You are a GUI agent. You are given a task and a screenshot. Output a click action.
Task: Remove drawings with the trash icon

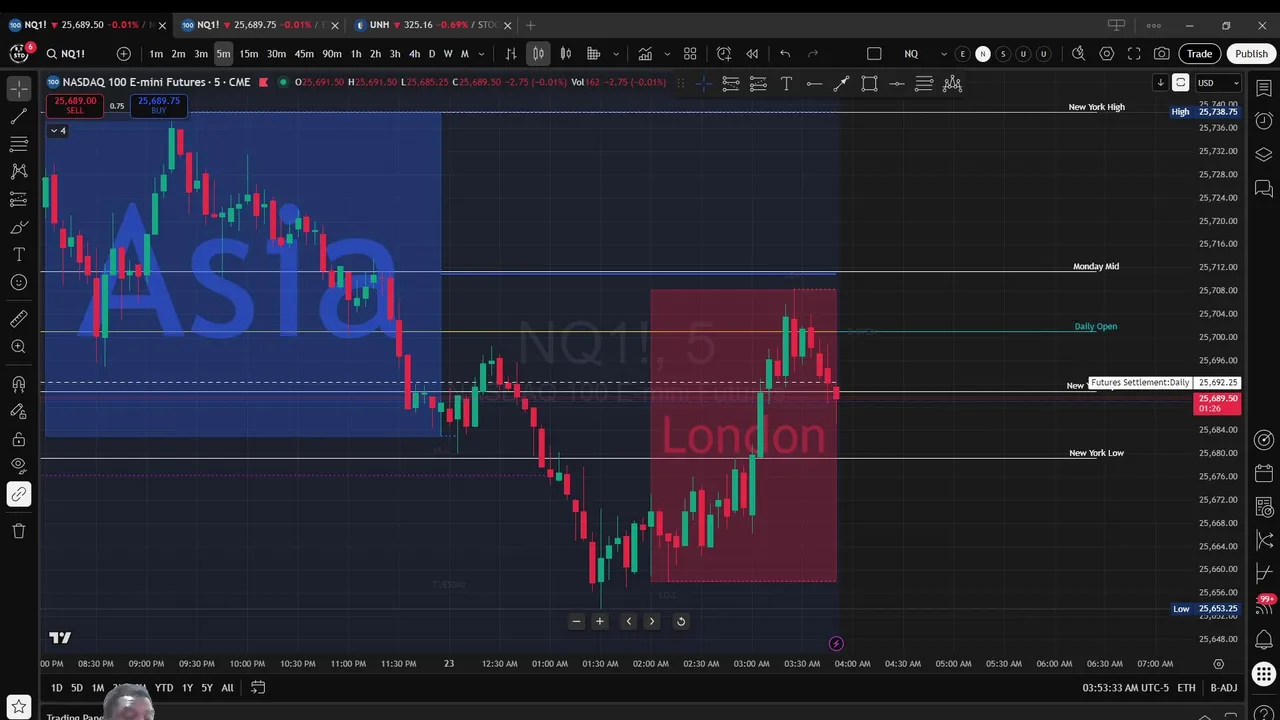tap(19, 531)
